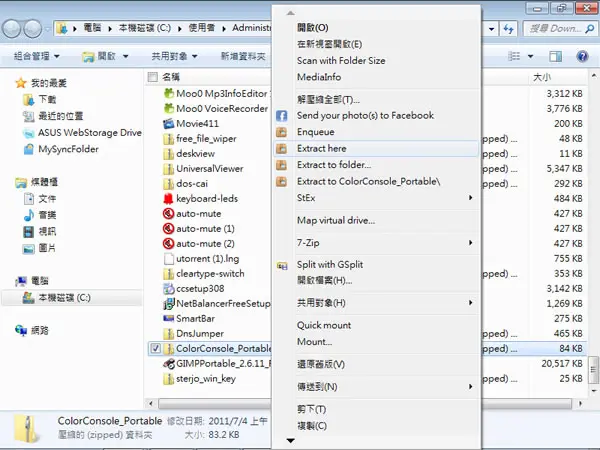Click the keyboard-leds file icon
This screenshot has width=600, height=450.
tap(168, 199)
